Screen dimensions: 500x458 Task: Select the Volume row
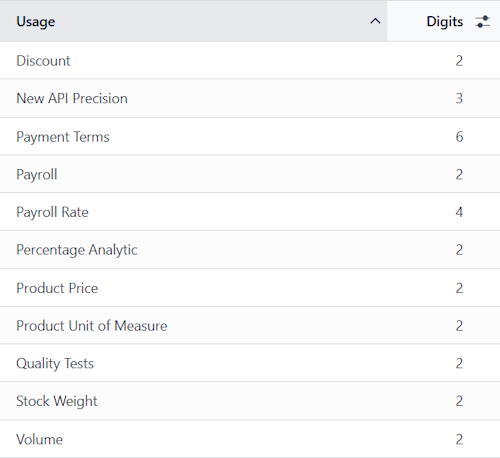(250, 439)
